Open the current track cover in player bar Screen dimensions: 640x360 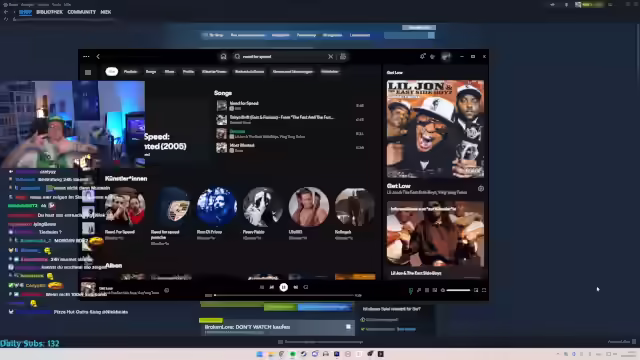coord(88,289)
